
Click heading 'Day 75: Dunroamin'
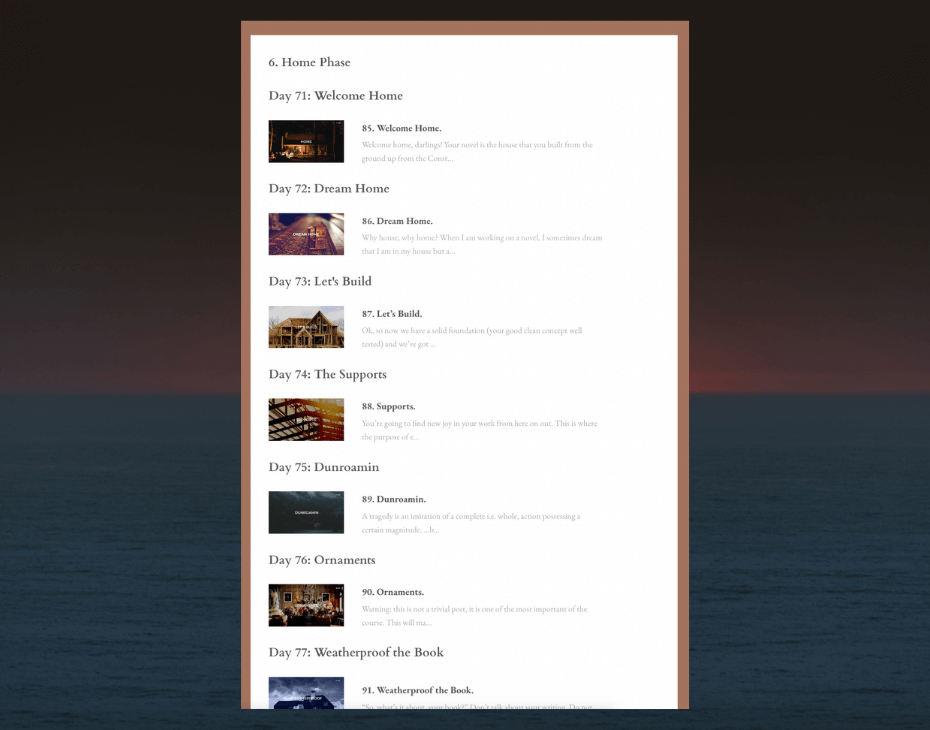324,467
